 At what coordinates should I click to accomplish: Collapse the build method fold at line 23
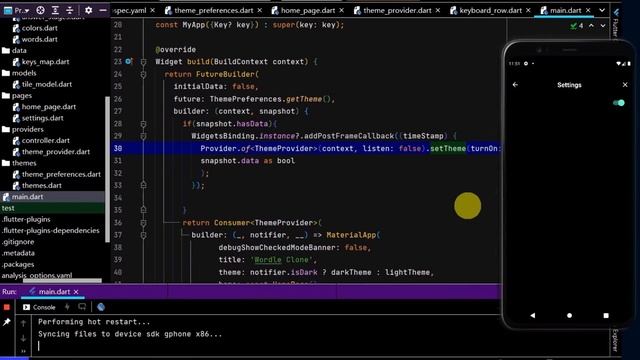[x=143, y=62]
